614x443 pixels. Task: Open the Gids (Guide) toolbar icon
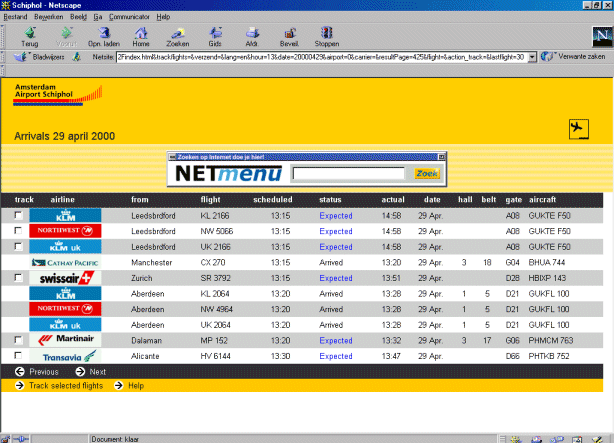click(215, 33)
